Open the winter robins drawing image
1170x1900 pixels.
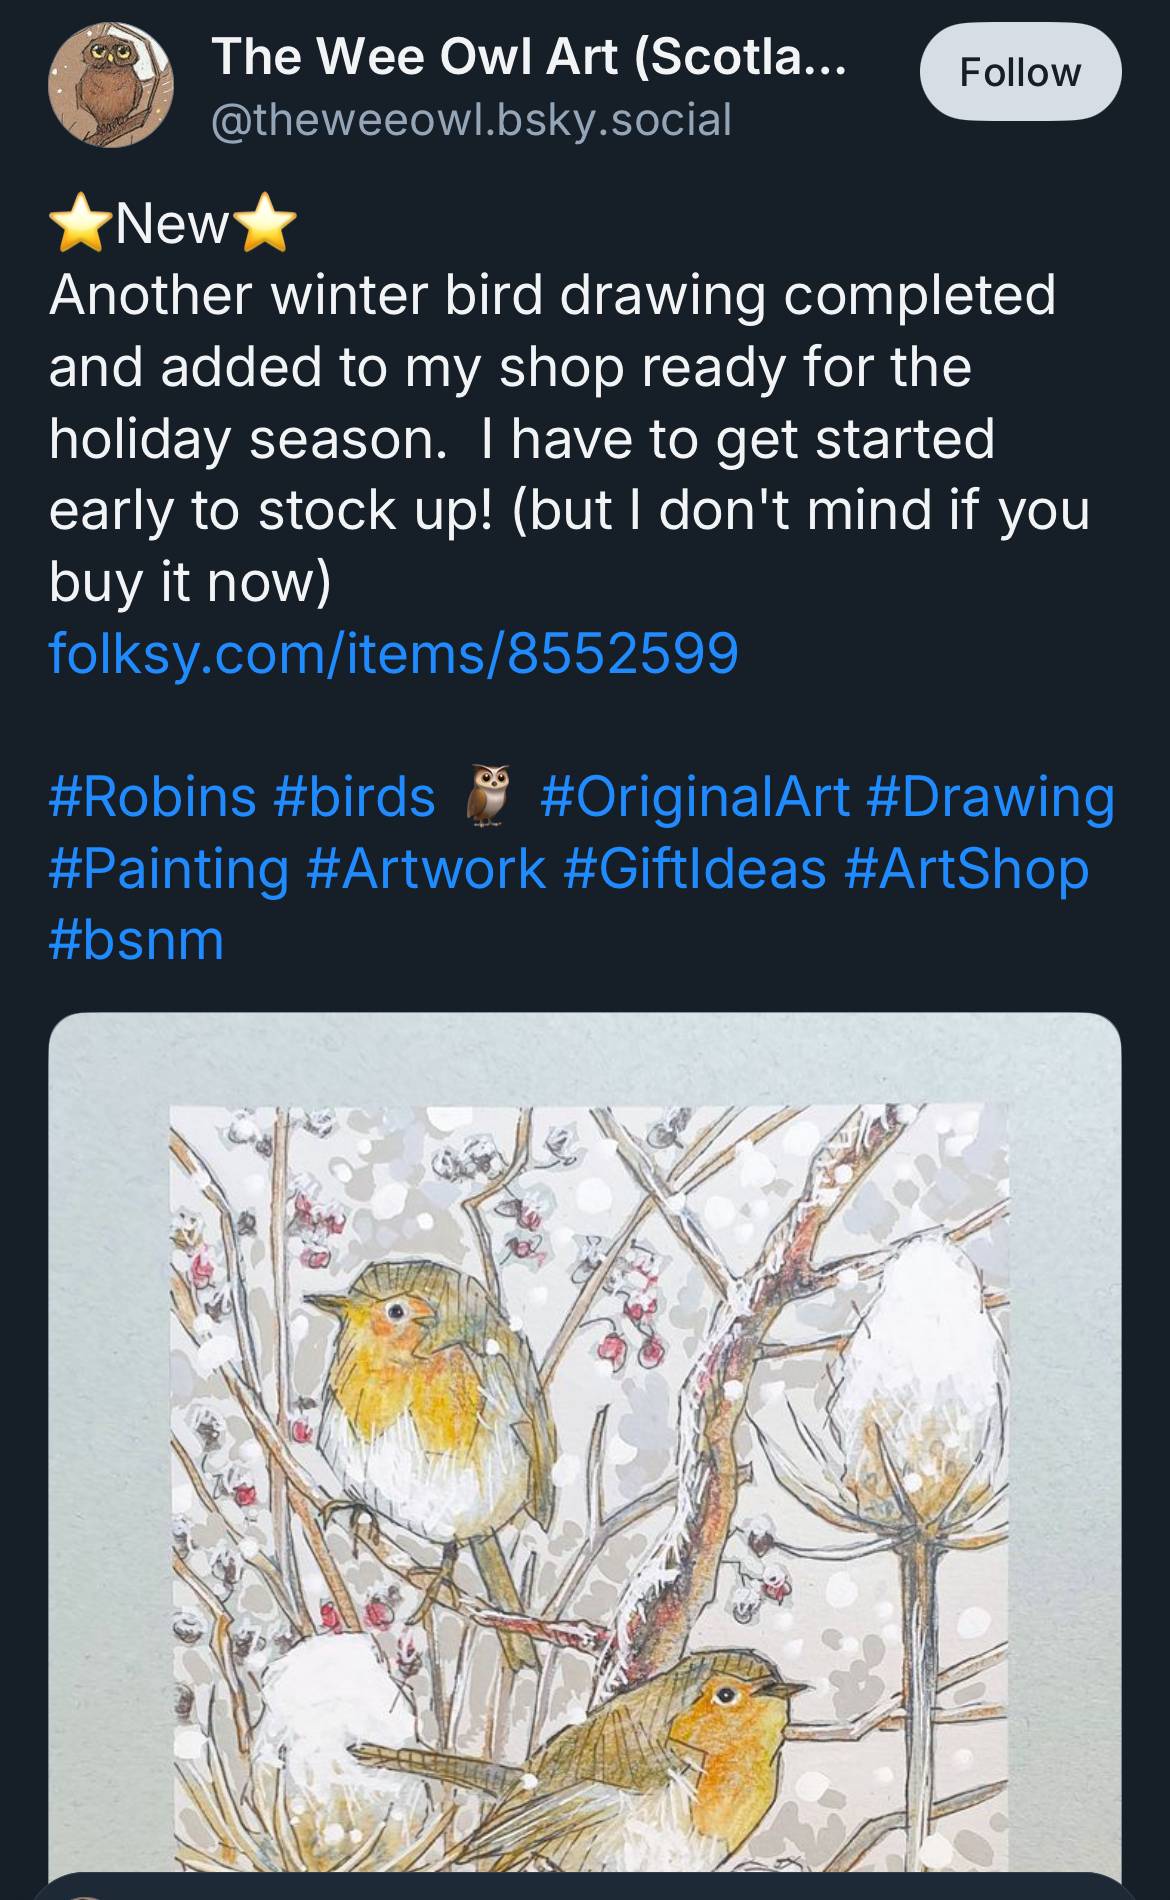[x=585, y=1450]
